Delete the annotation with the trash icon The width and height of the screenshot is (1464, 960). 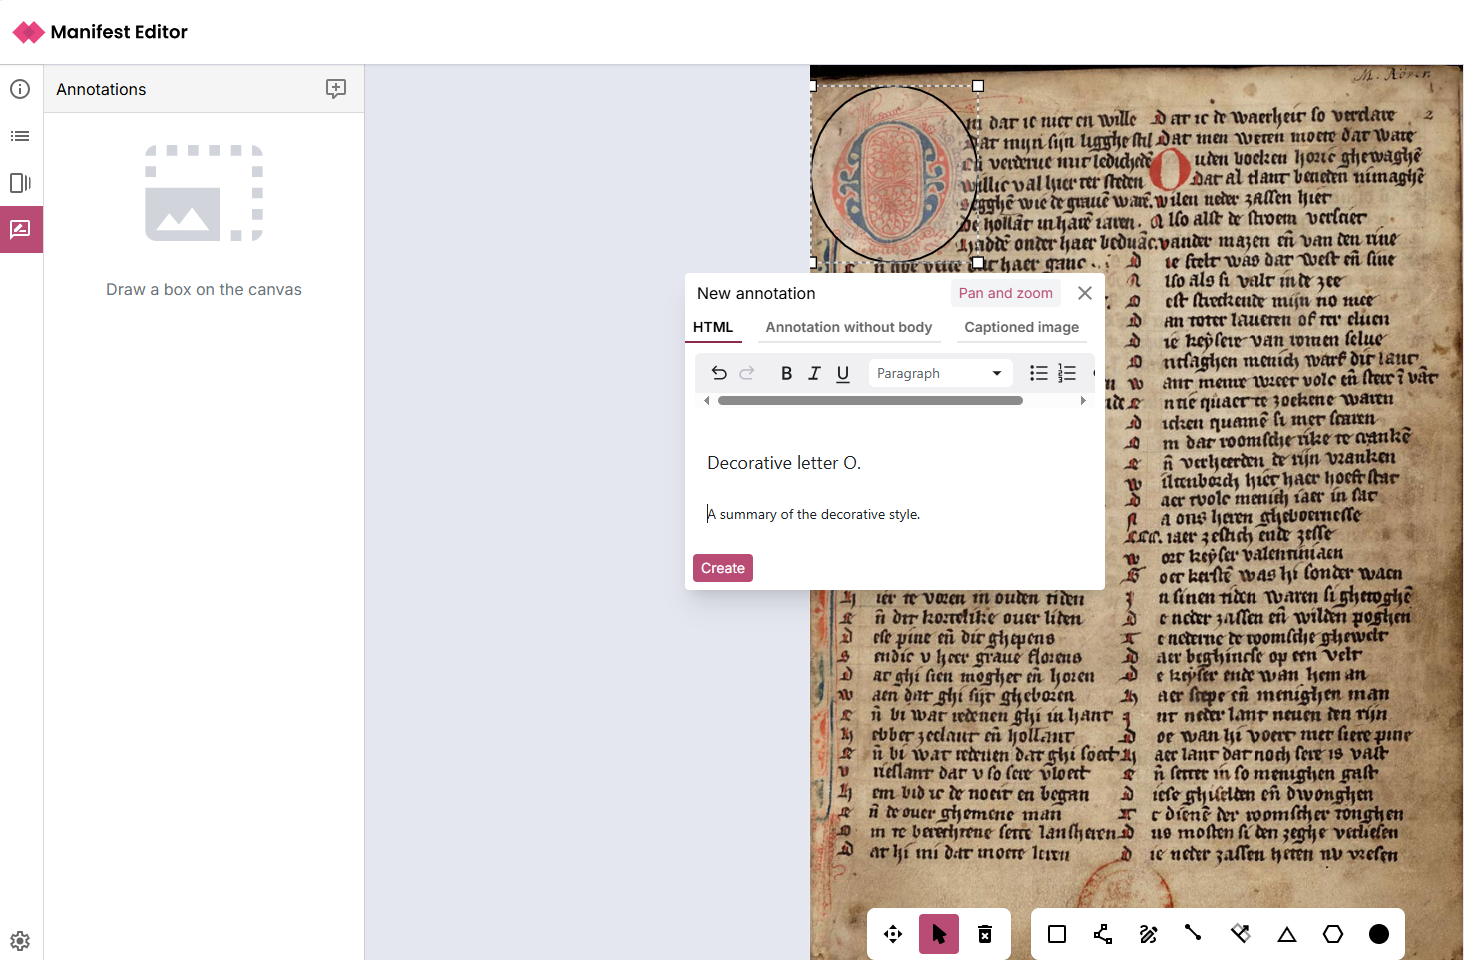tap(984, 934)
